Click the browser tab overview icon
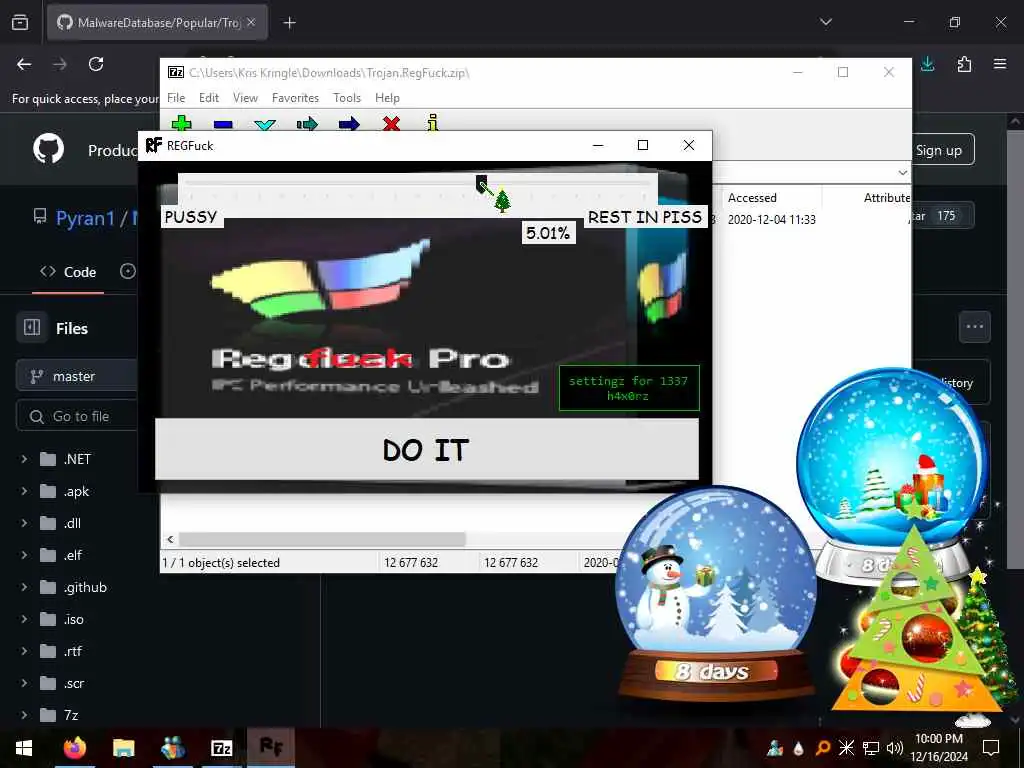This screenshot has height=768, width=1024. [x=20, y=23]
